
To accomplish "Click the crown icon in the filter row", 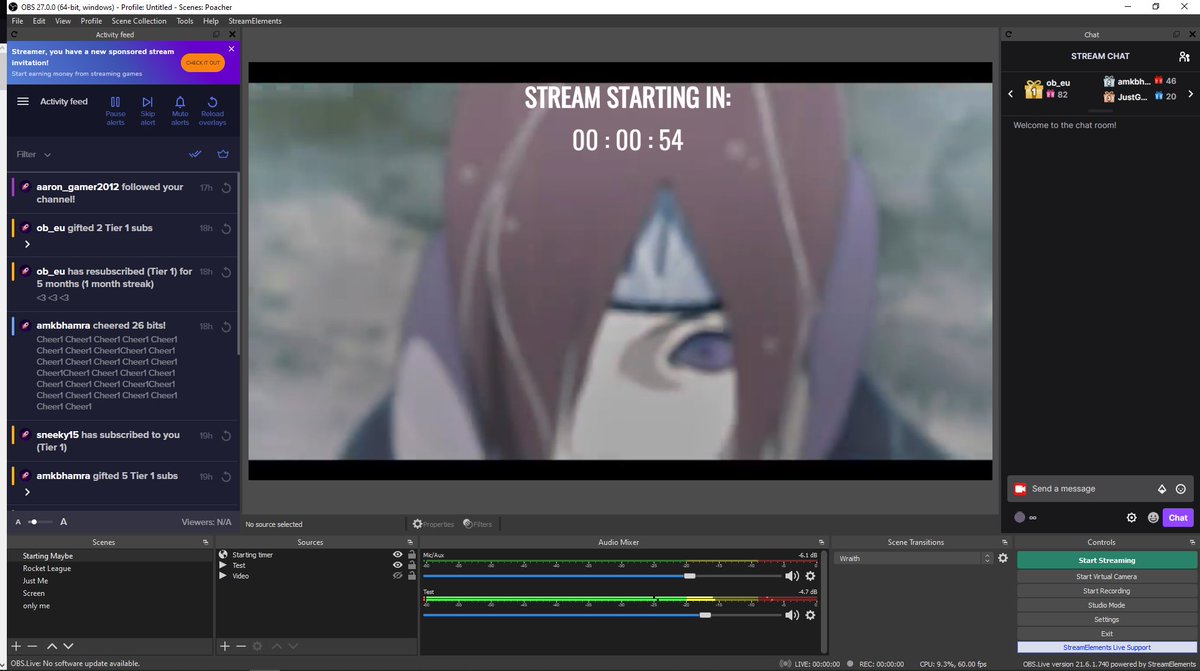I will pyautogui.click(x=223, y=154).
